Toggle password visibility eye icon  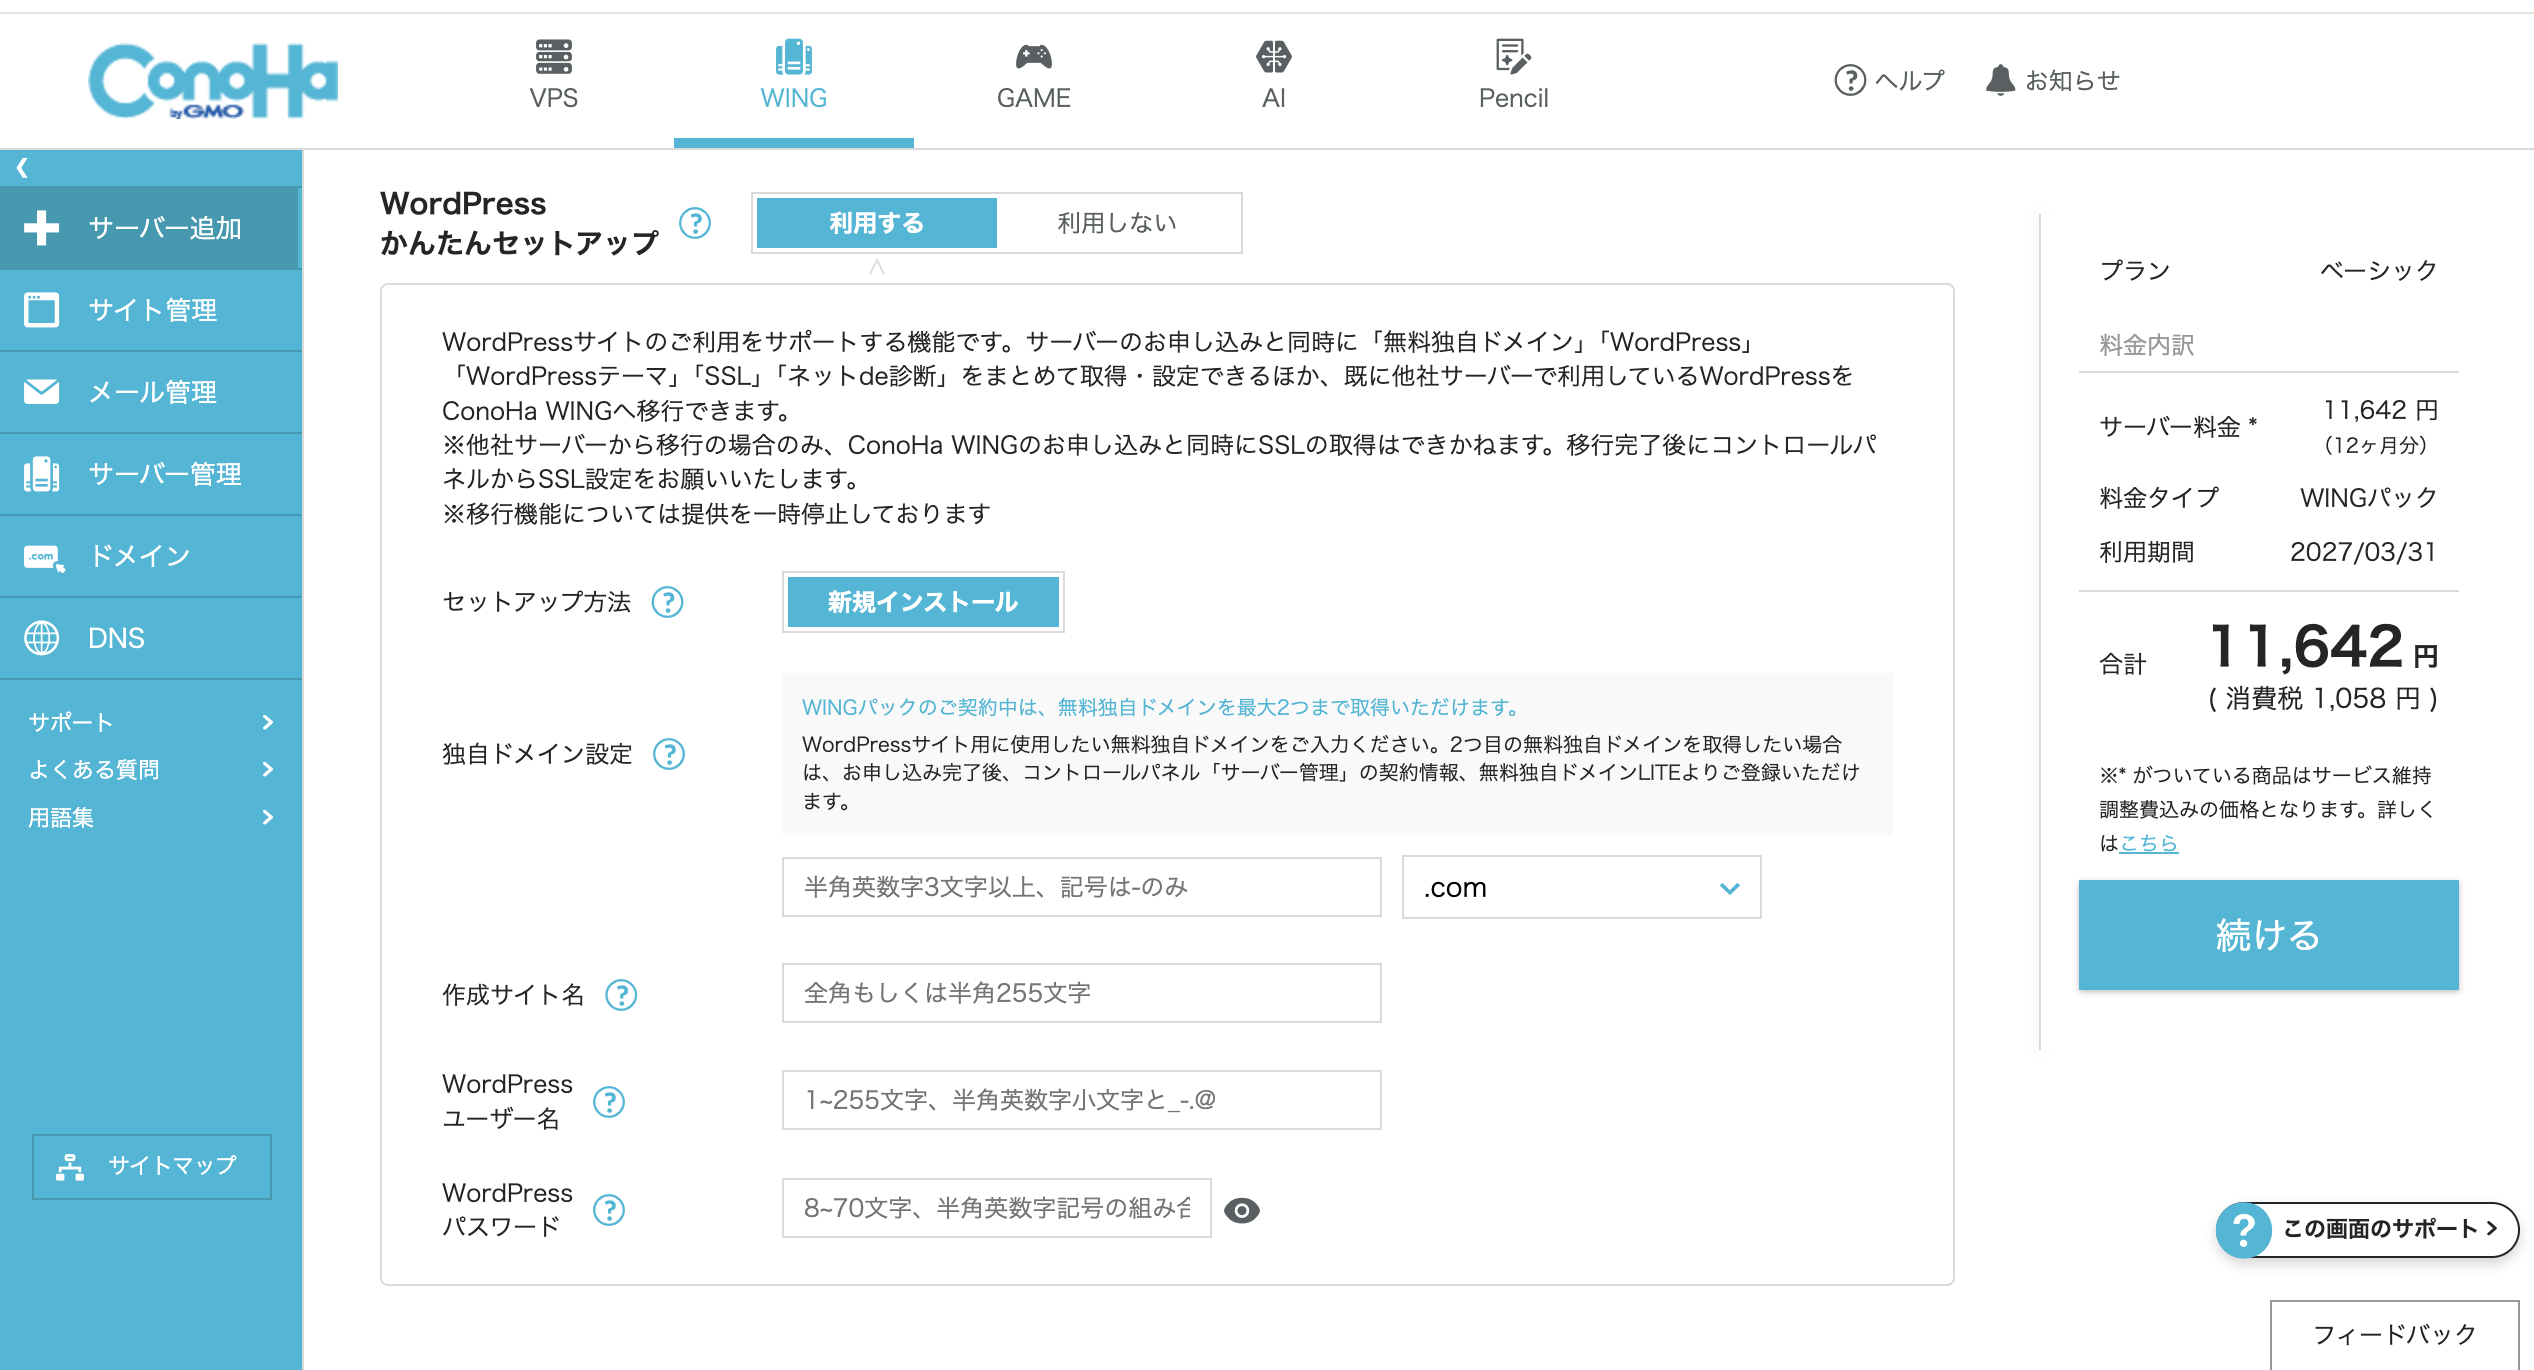click(1241, 1210)
